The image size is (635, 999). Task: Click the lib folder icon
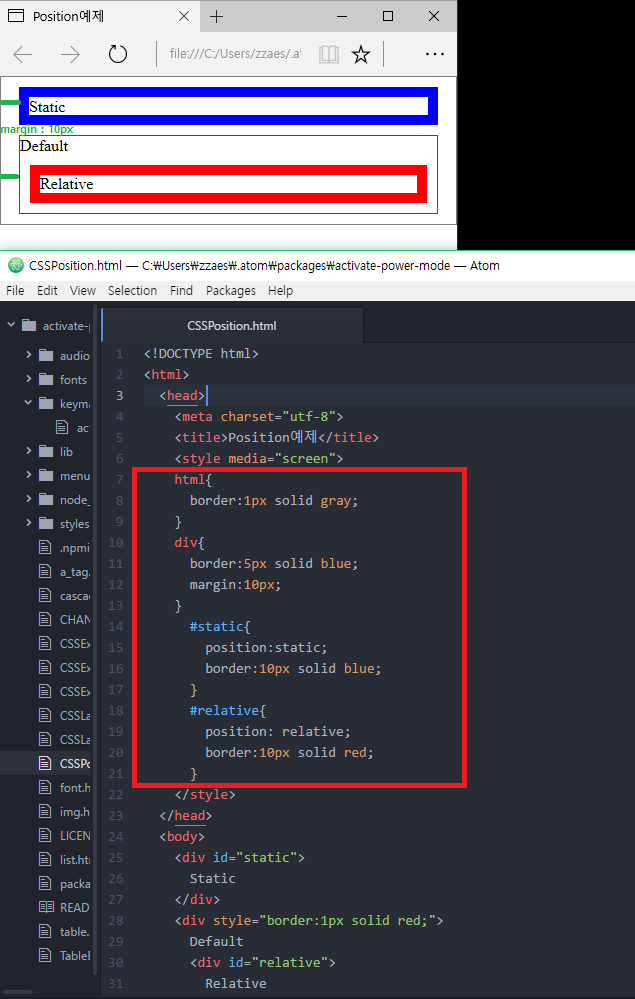click(46, 451)
